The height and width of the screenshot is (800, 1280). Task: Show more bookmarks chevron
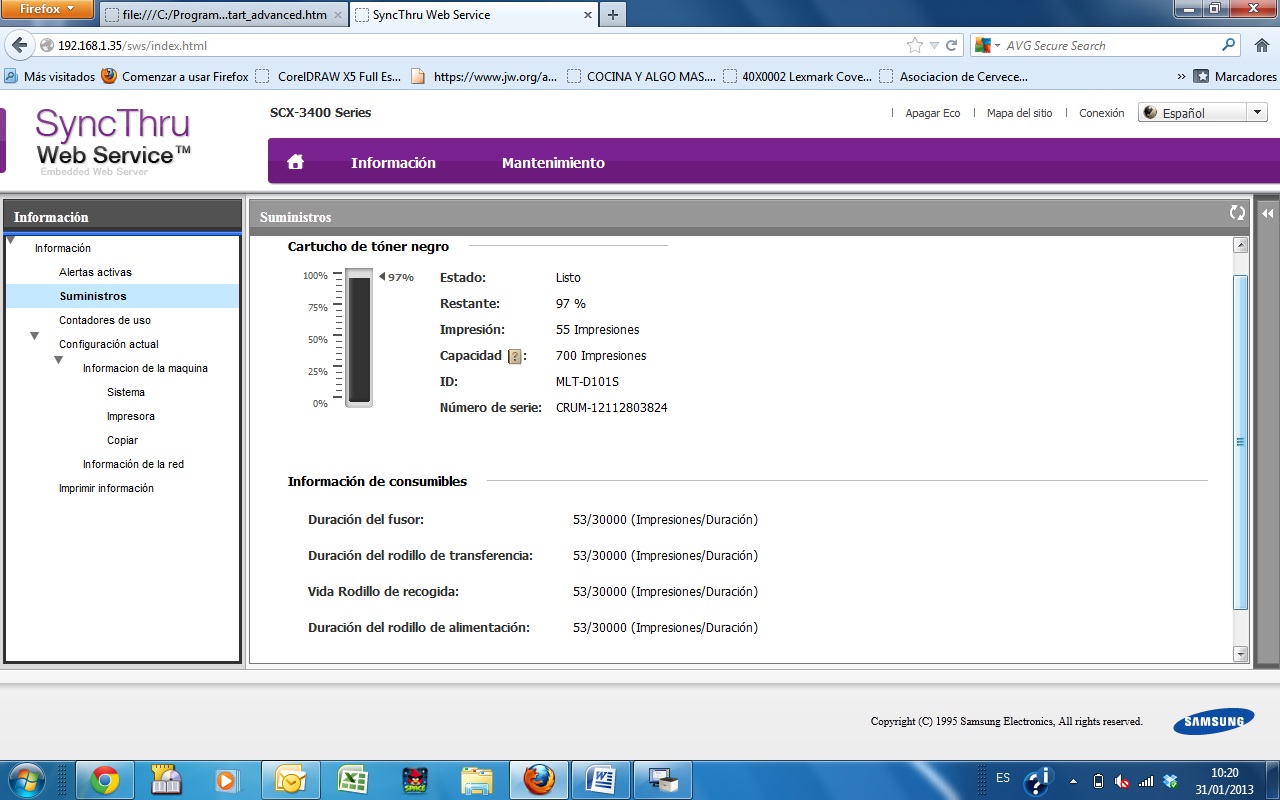1181,76
